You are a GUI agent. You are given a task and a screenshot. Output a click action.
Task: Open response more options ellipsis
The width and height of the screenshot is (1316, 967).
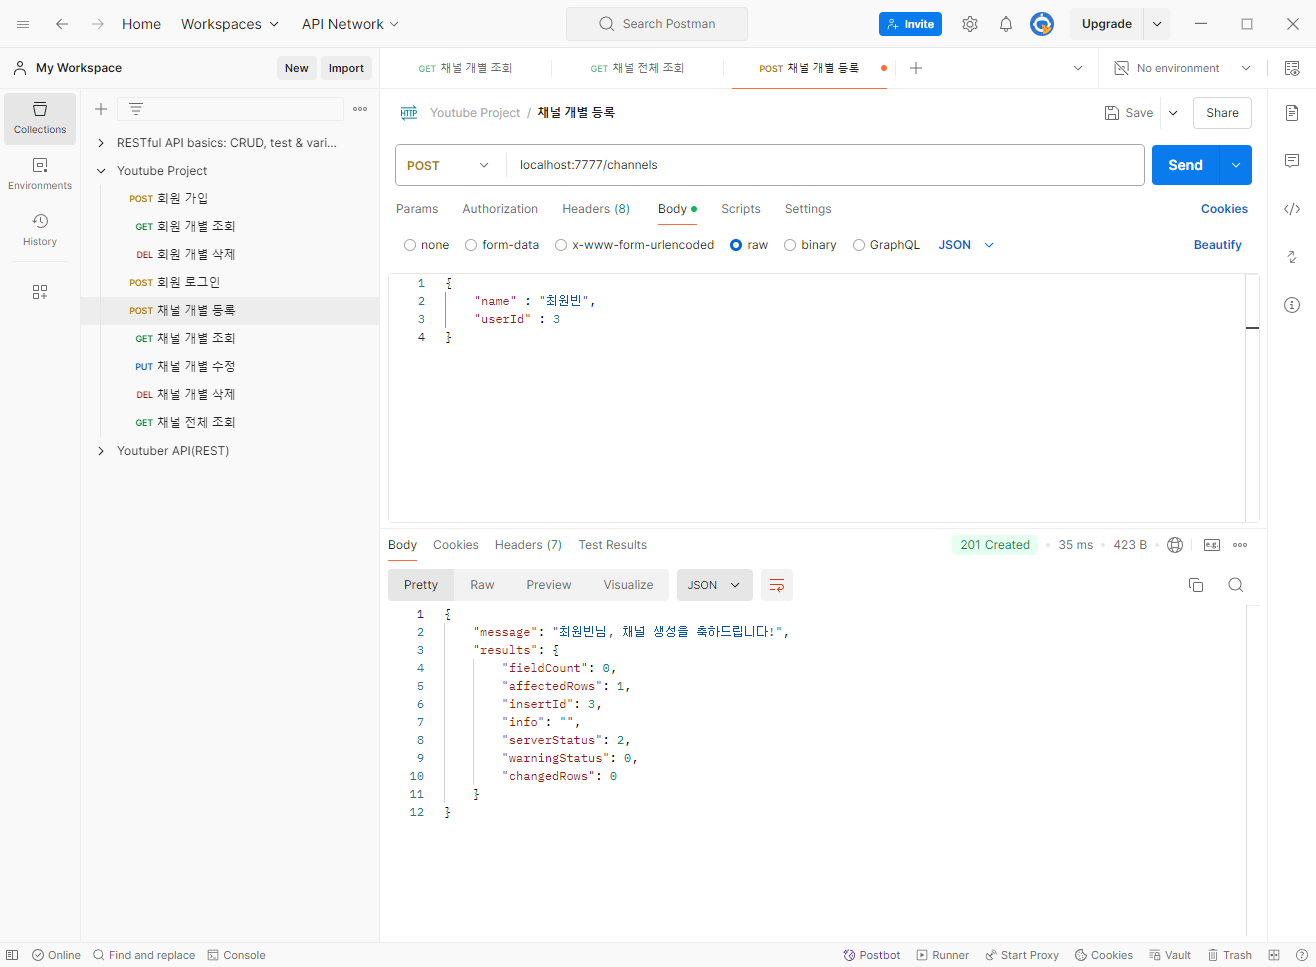point(1240,545)
